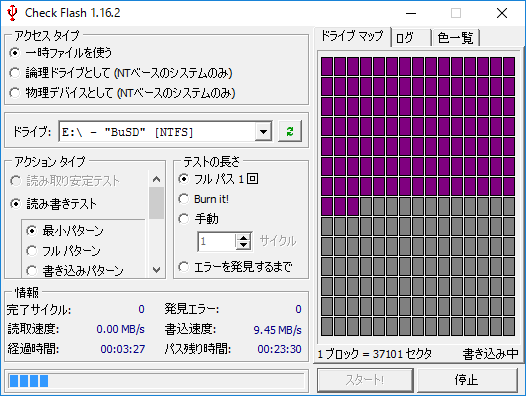Click the bottom-right gray block in drive map
This screenshot has height=396, width=526.
509,327
